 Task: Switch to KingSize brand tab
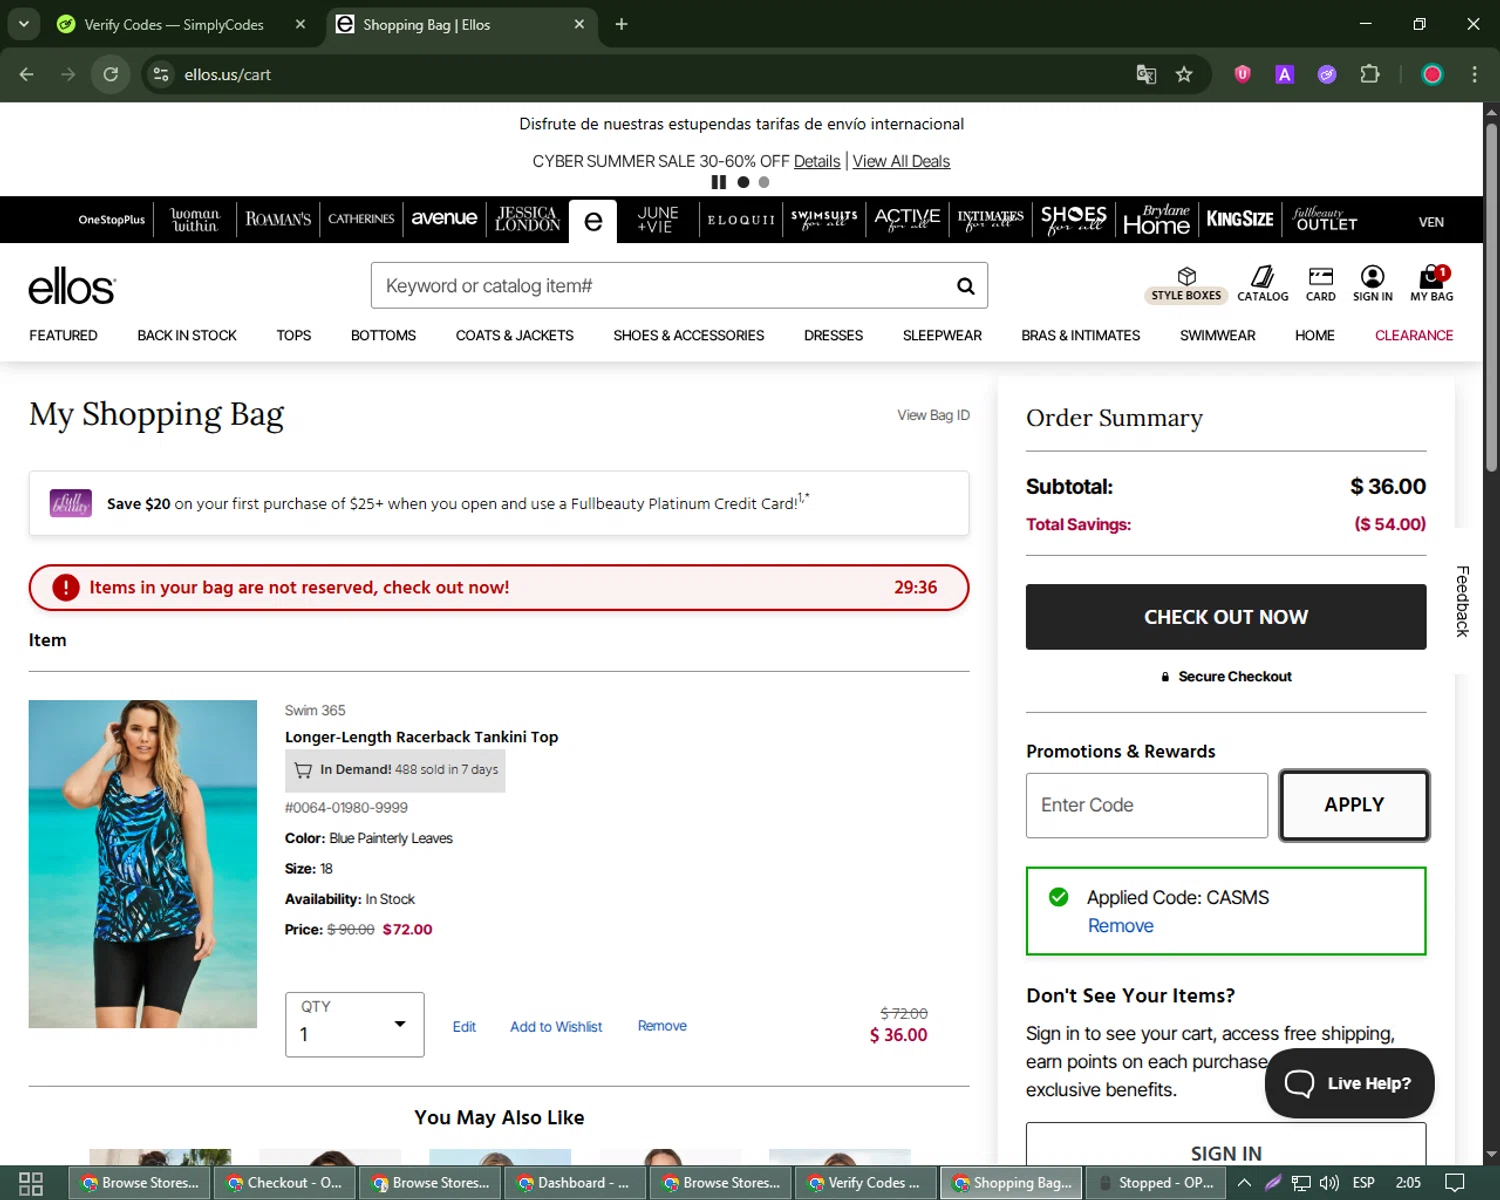[x=1239, y=219]
